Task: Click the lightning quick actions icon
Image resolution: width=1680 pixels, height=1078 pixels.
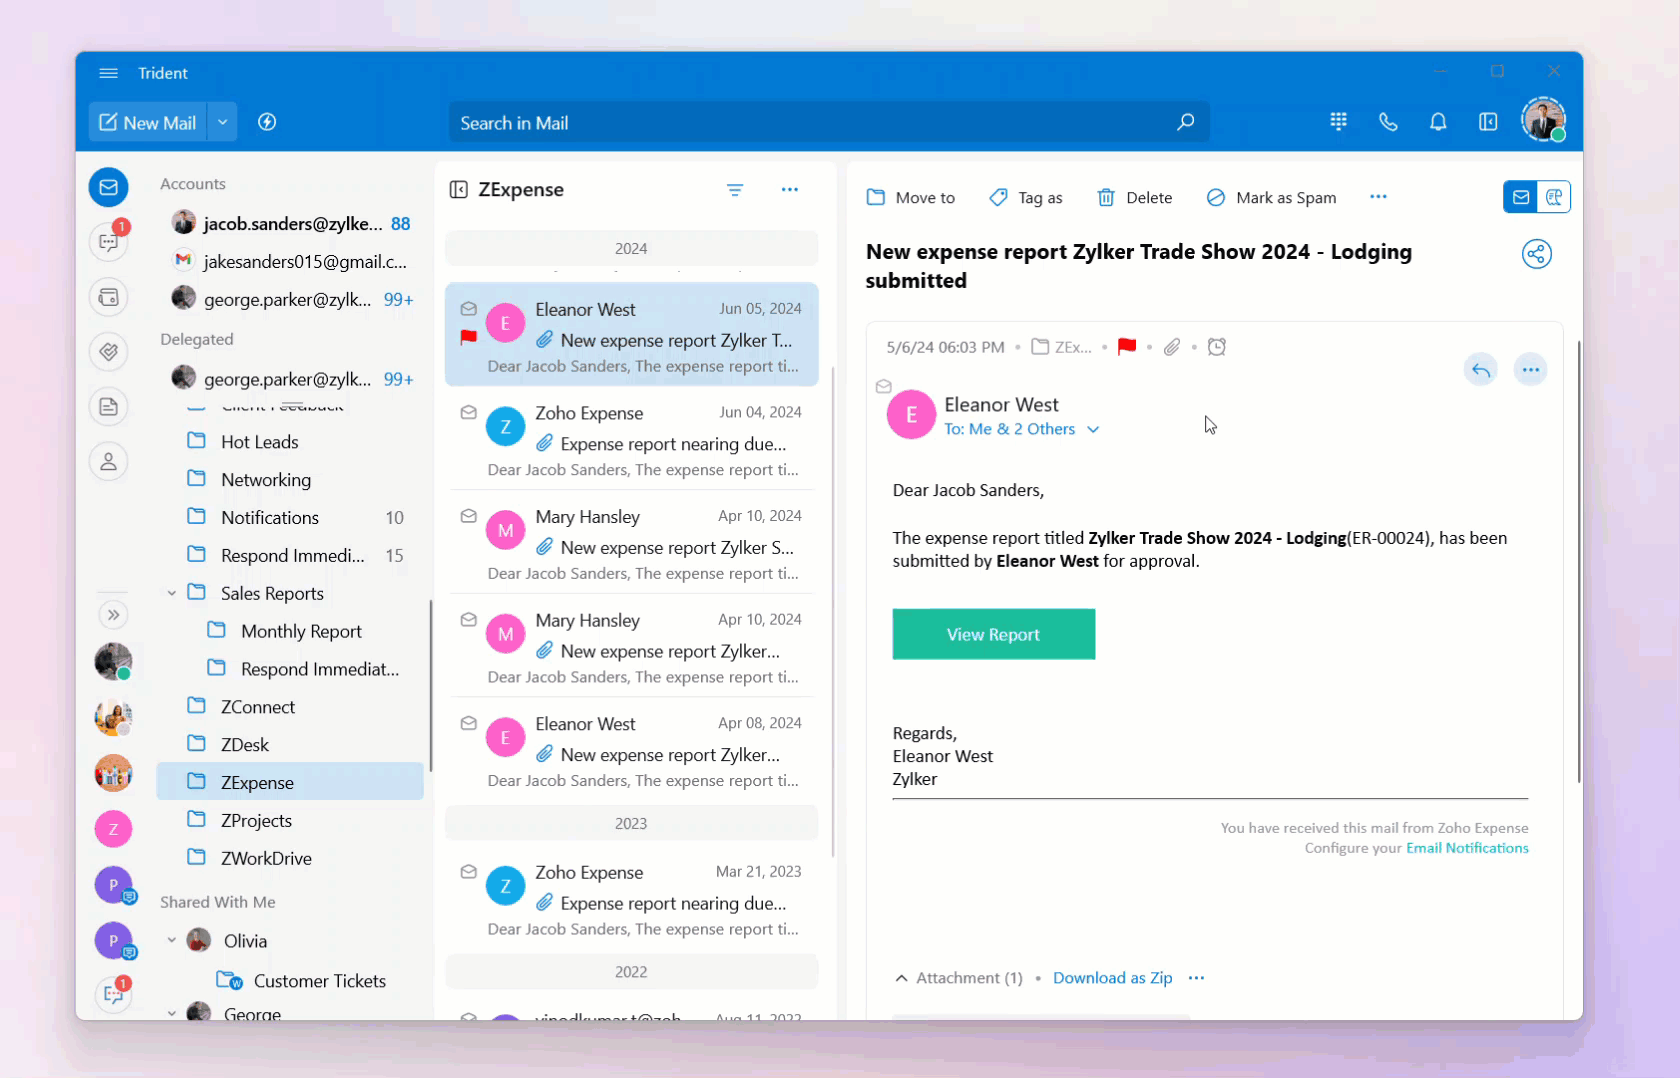Action: pos(267,122)
